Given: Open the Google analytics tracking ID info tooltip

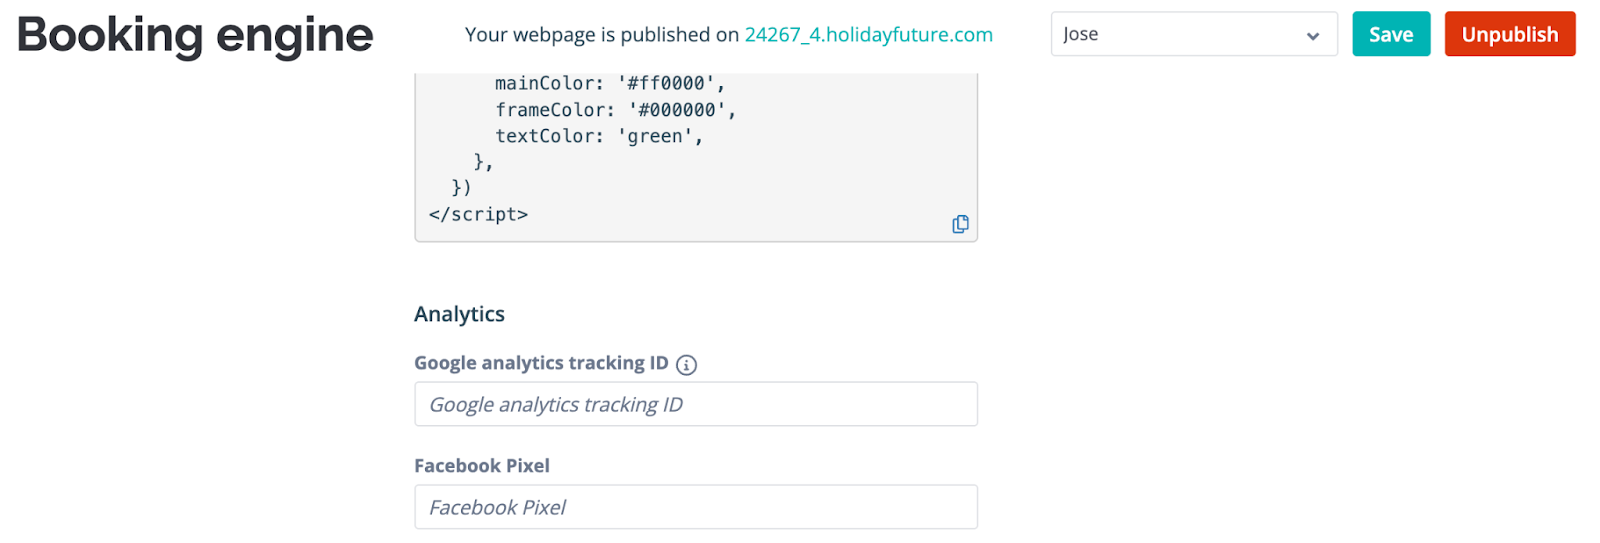Looking at the screenshot, I should tap(686, 365).
